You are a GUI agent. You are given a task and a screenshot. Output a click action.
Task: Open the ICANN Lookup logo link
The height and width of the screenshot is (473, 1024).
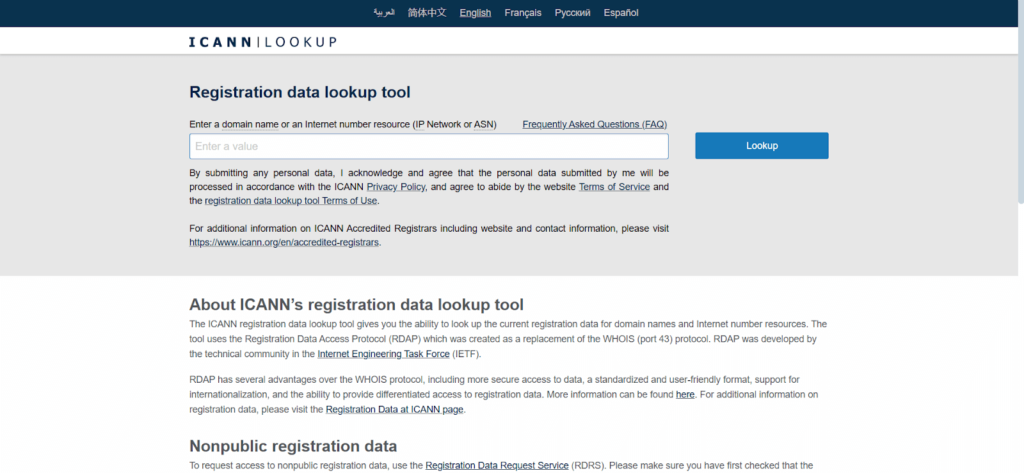[263, 42]
